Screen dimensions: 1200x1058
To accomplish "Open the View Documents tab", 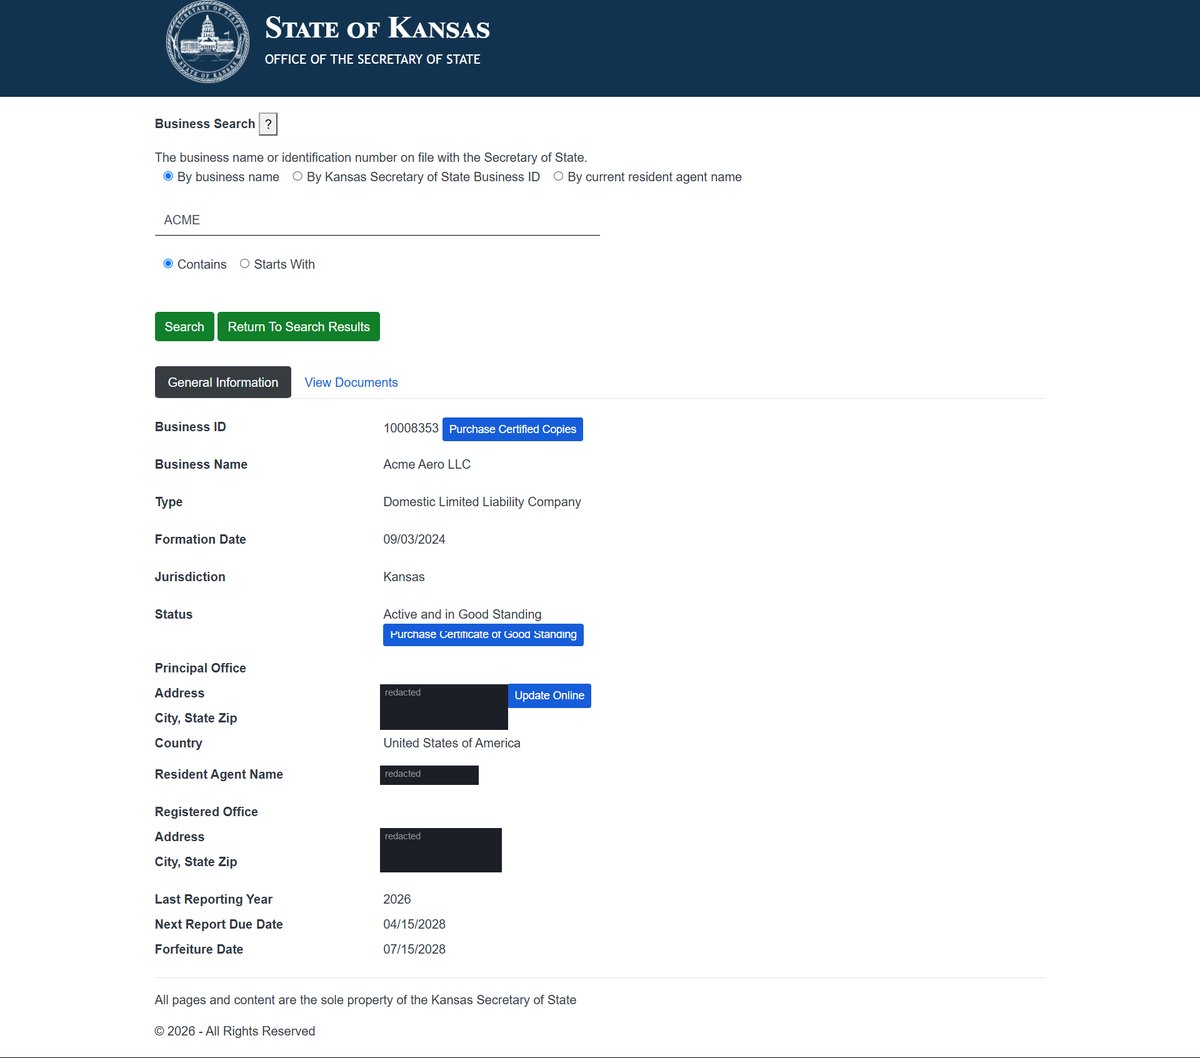I will [x=351, y=382].
